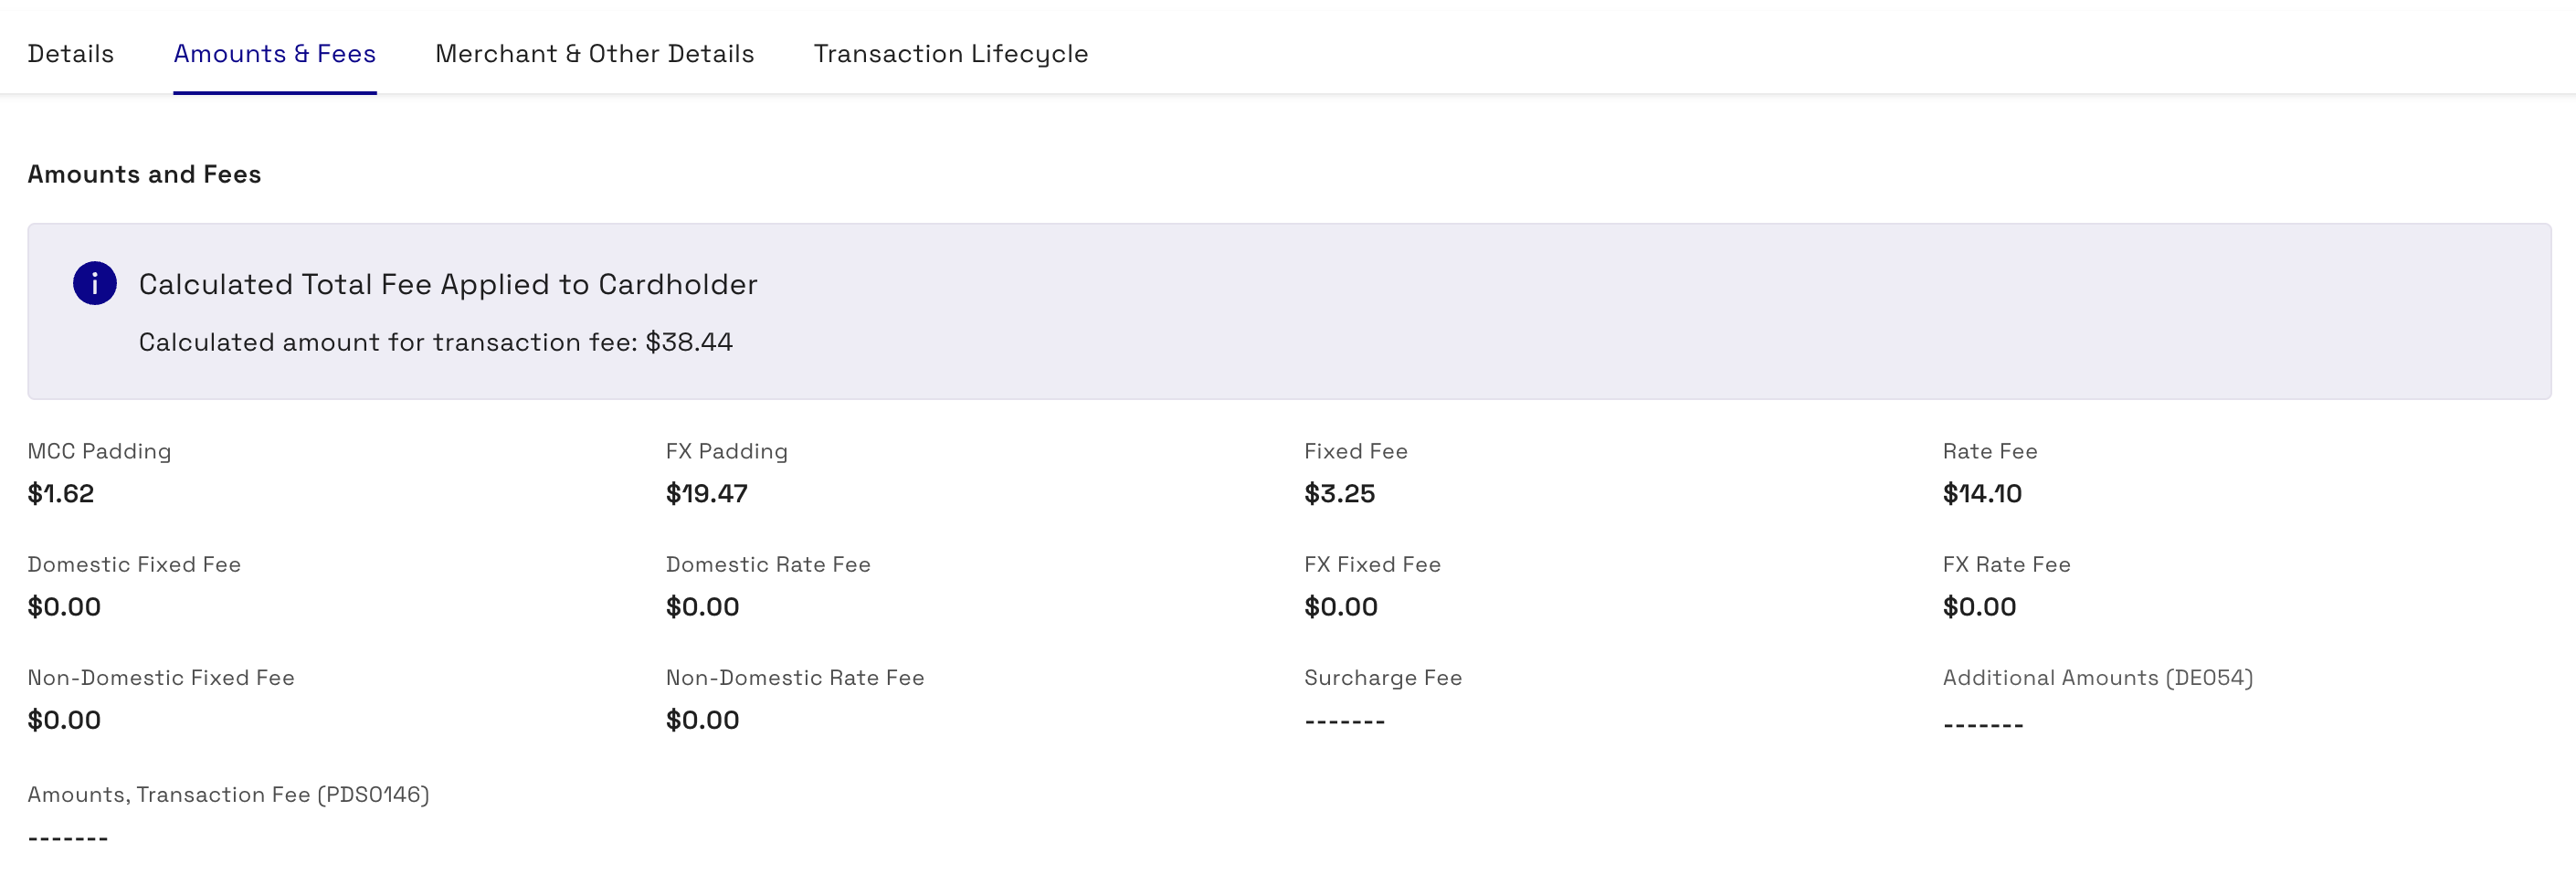
Task: Click the blue info icon in banner
Action: coord(95,284)
